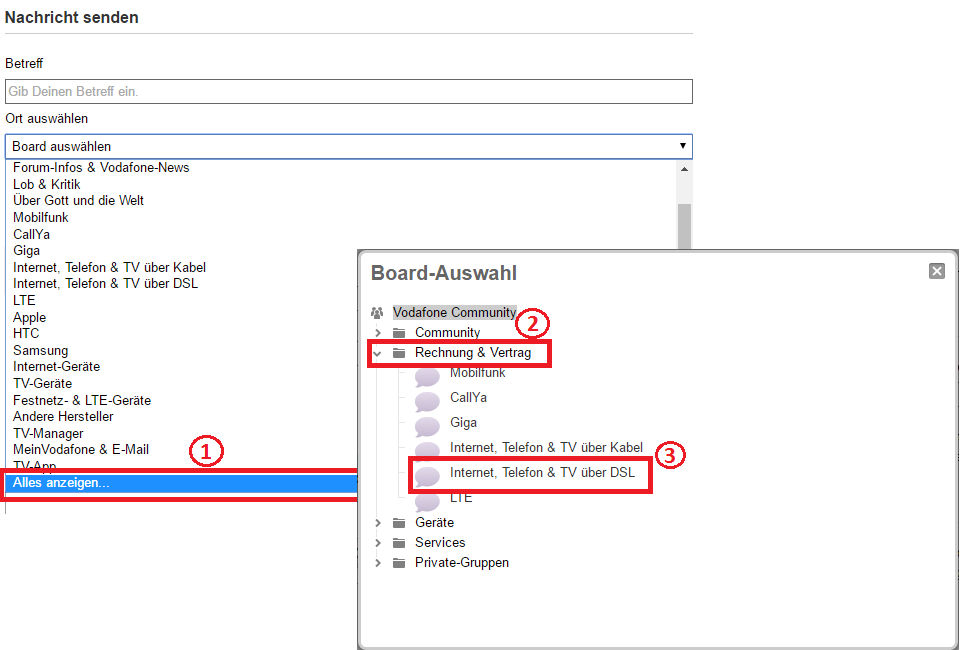Close the Board-Auswahl dialog

pos(937,271)
